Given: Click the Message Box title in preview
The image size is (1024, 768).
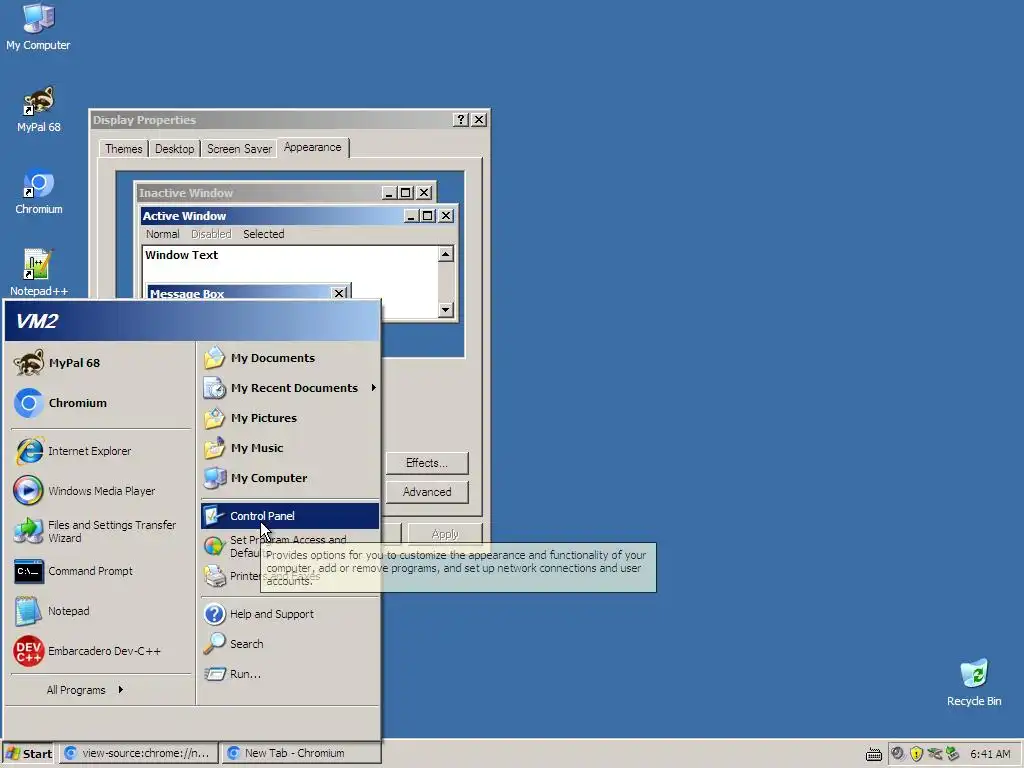Looking at the screenshot, I should 187,294.
